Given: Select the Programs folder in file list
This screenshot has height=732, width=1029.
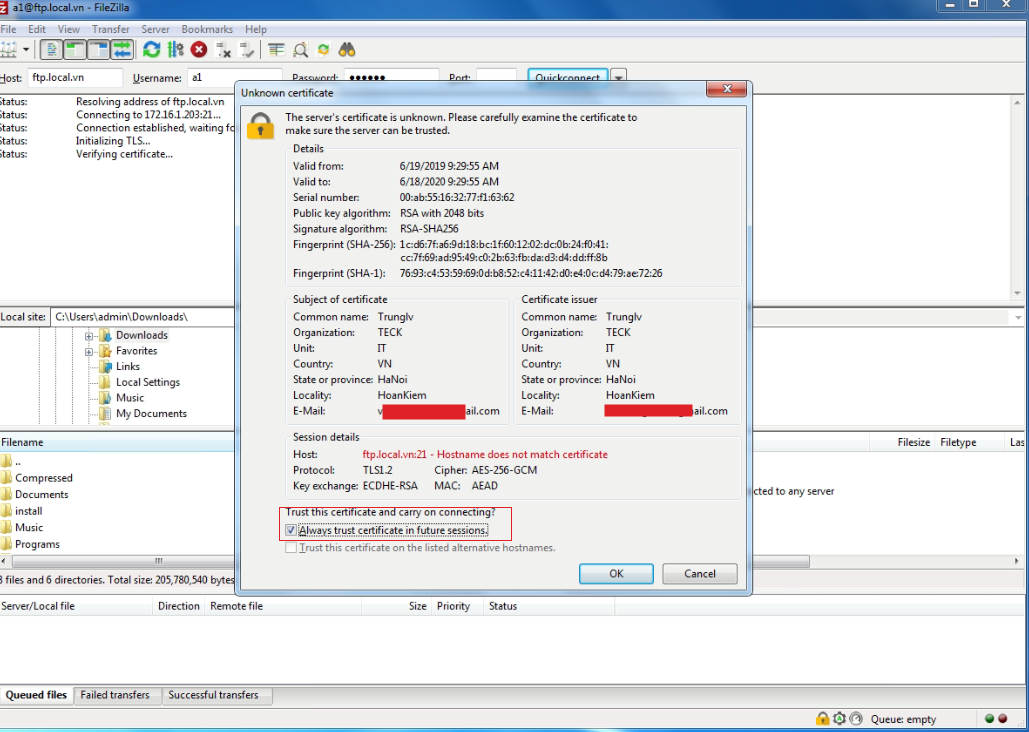Looking at the screenshot, I should (37, 544).
